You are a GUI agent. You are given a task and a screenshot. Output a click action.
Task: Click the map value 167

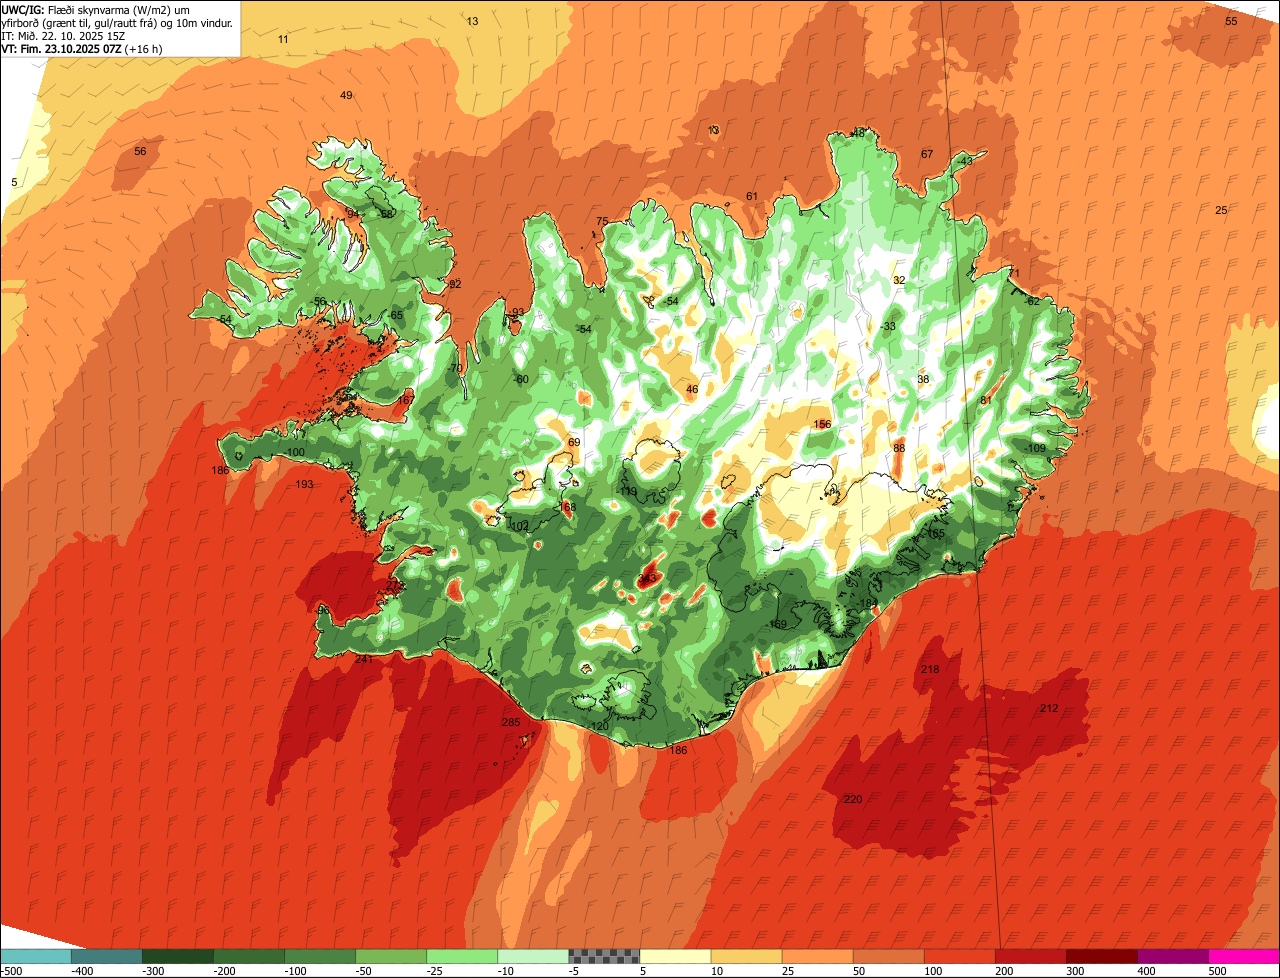click(x=405, y=400)
